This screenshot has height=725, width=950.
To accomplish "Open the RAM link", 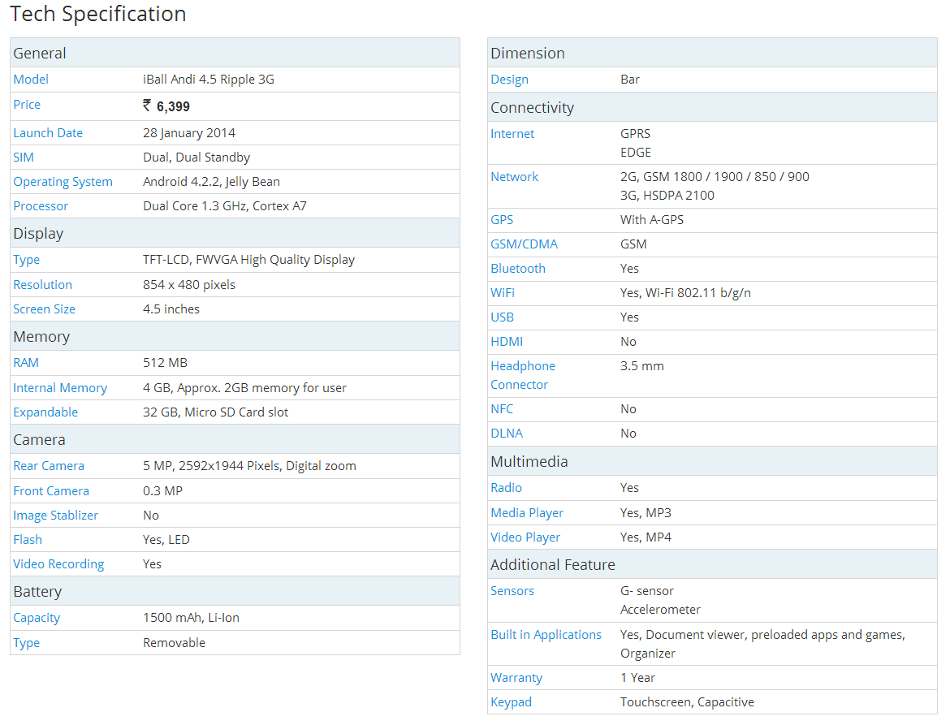I will 26,363.
